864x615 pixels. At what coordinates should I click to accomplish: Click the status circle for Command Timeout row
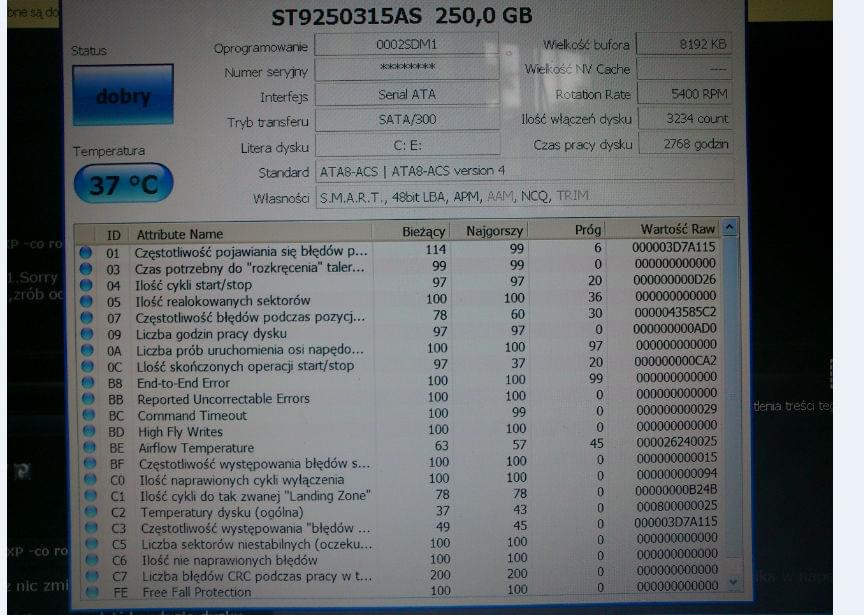coord(89,415)
